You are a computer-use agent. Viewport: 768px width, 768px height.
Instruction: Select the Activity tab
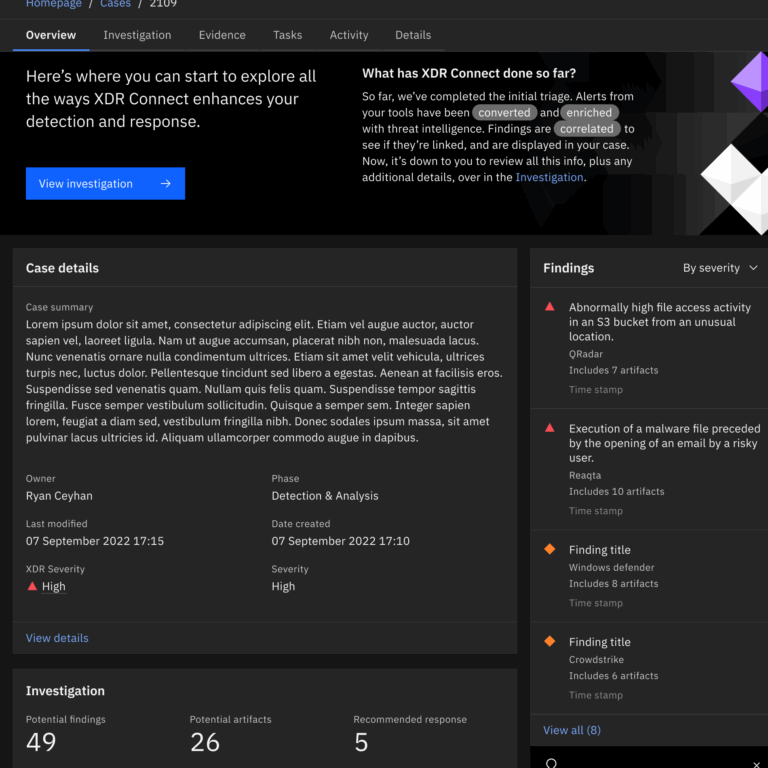tap(349, 35)
